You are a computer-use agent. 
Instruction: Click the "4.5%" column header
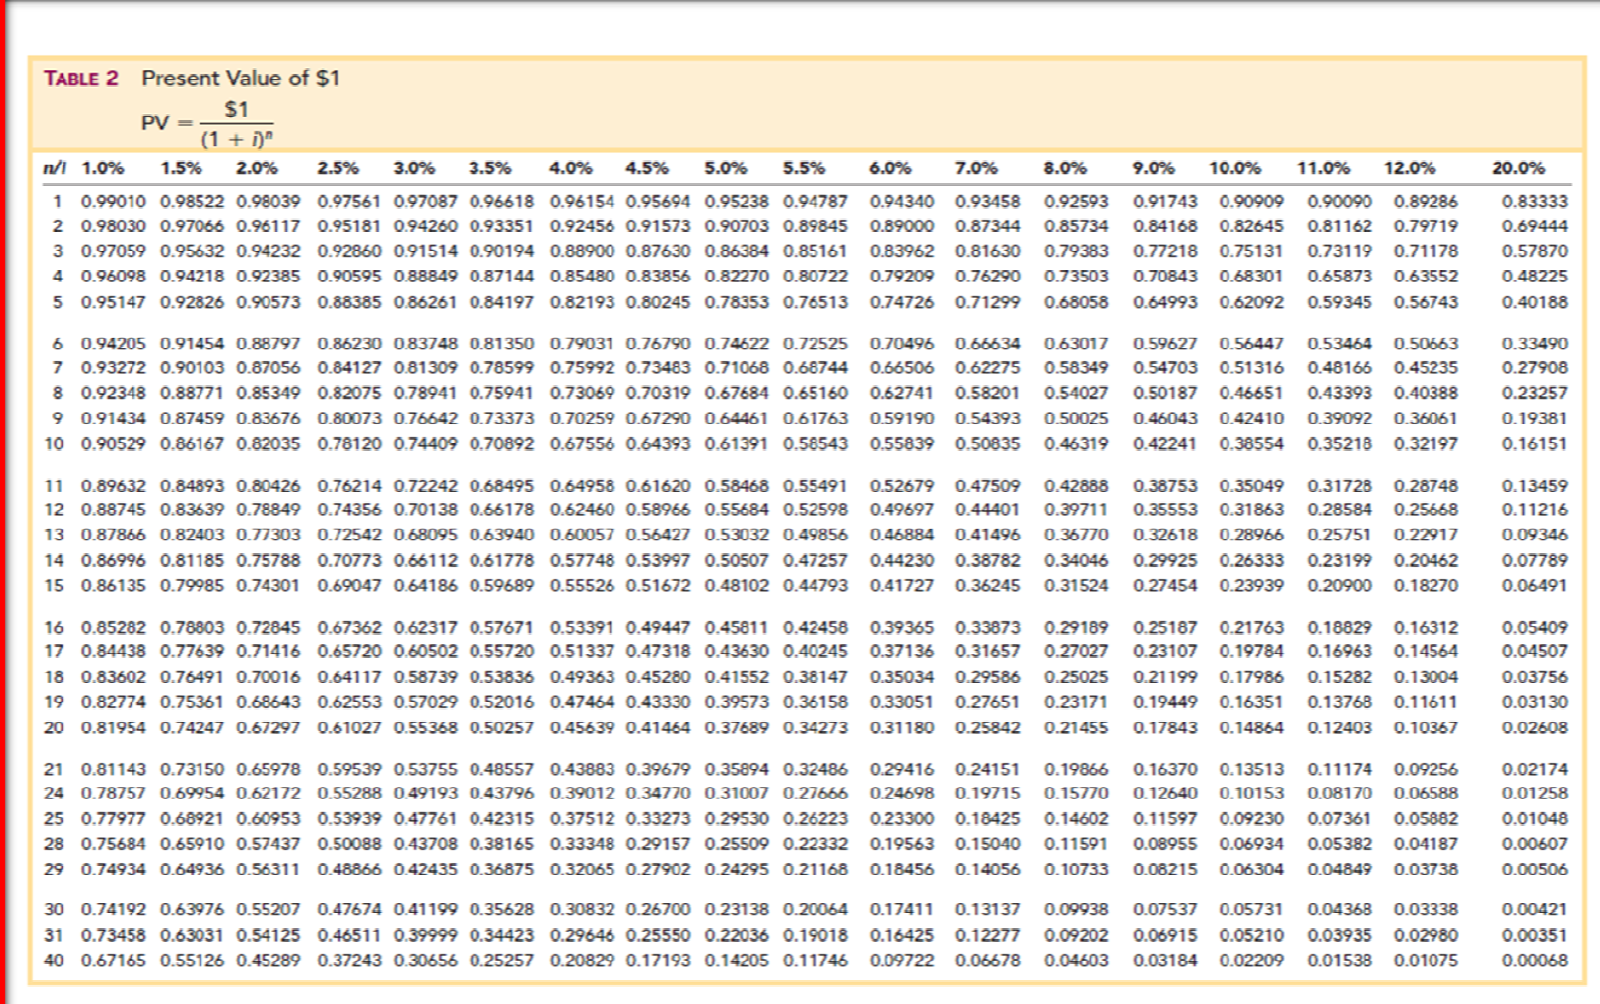tap(647, 168)
